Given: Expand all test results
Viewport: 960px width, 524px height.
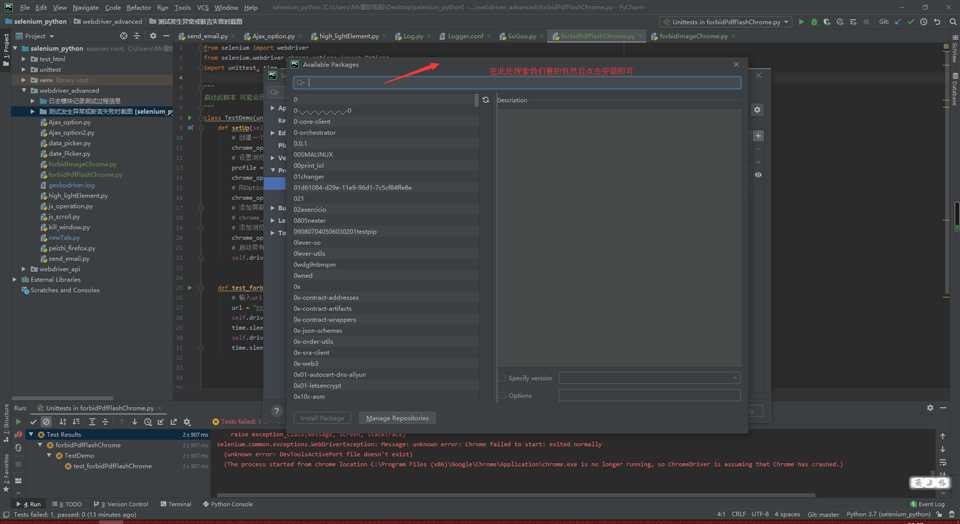Looking at the screenshot, I should point(92,422).
